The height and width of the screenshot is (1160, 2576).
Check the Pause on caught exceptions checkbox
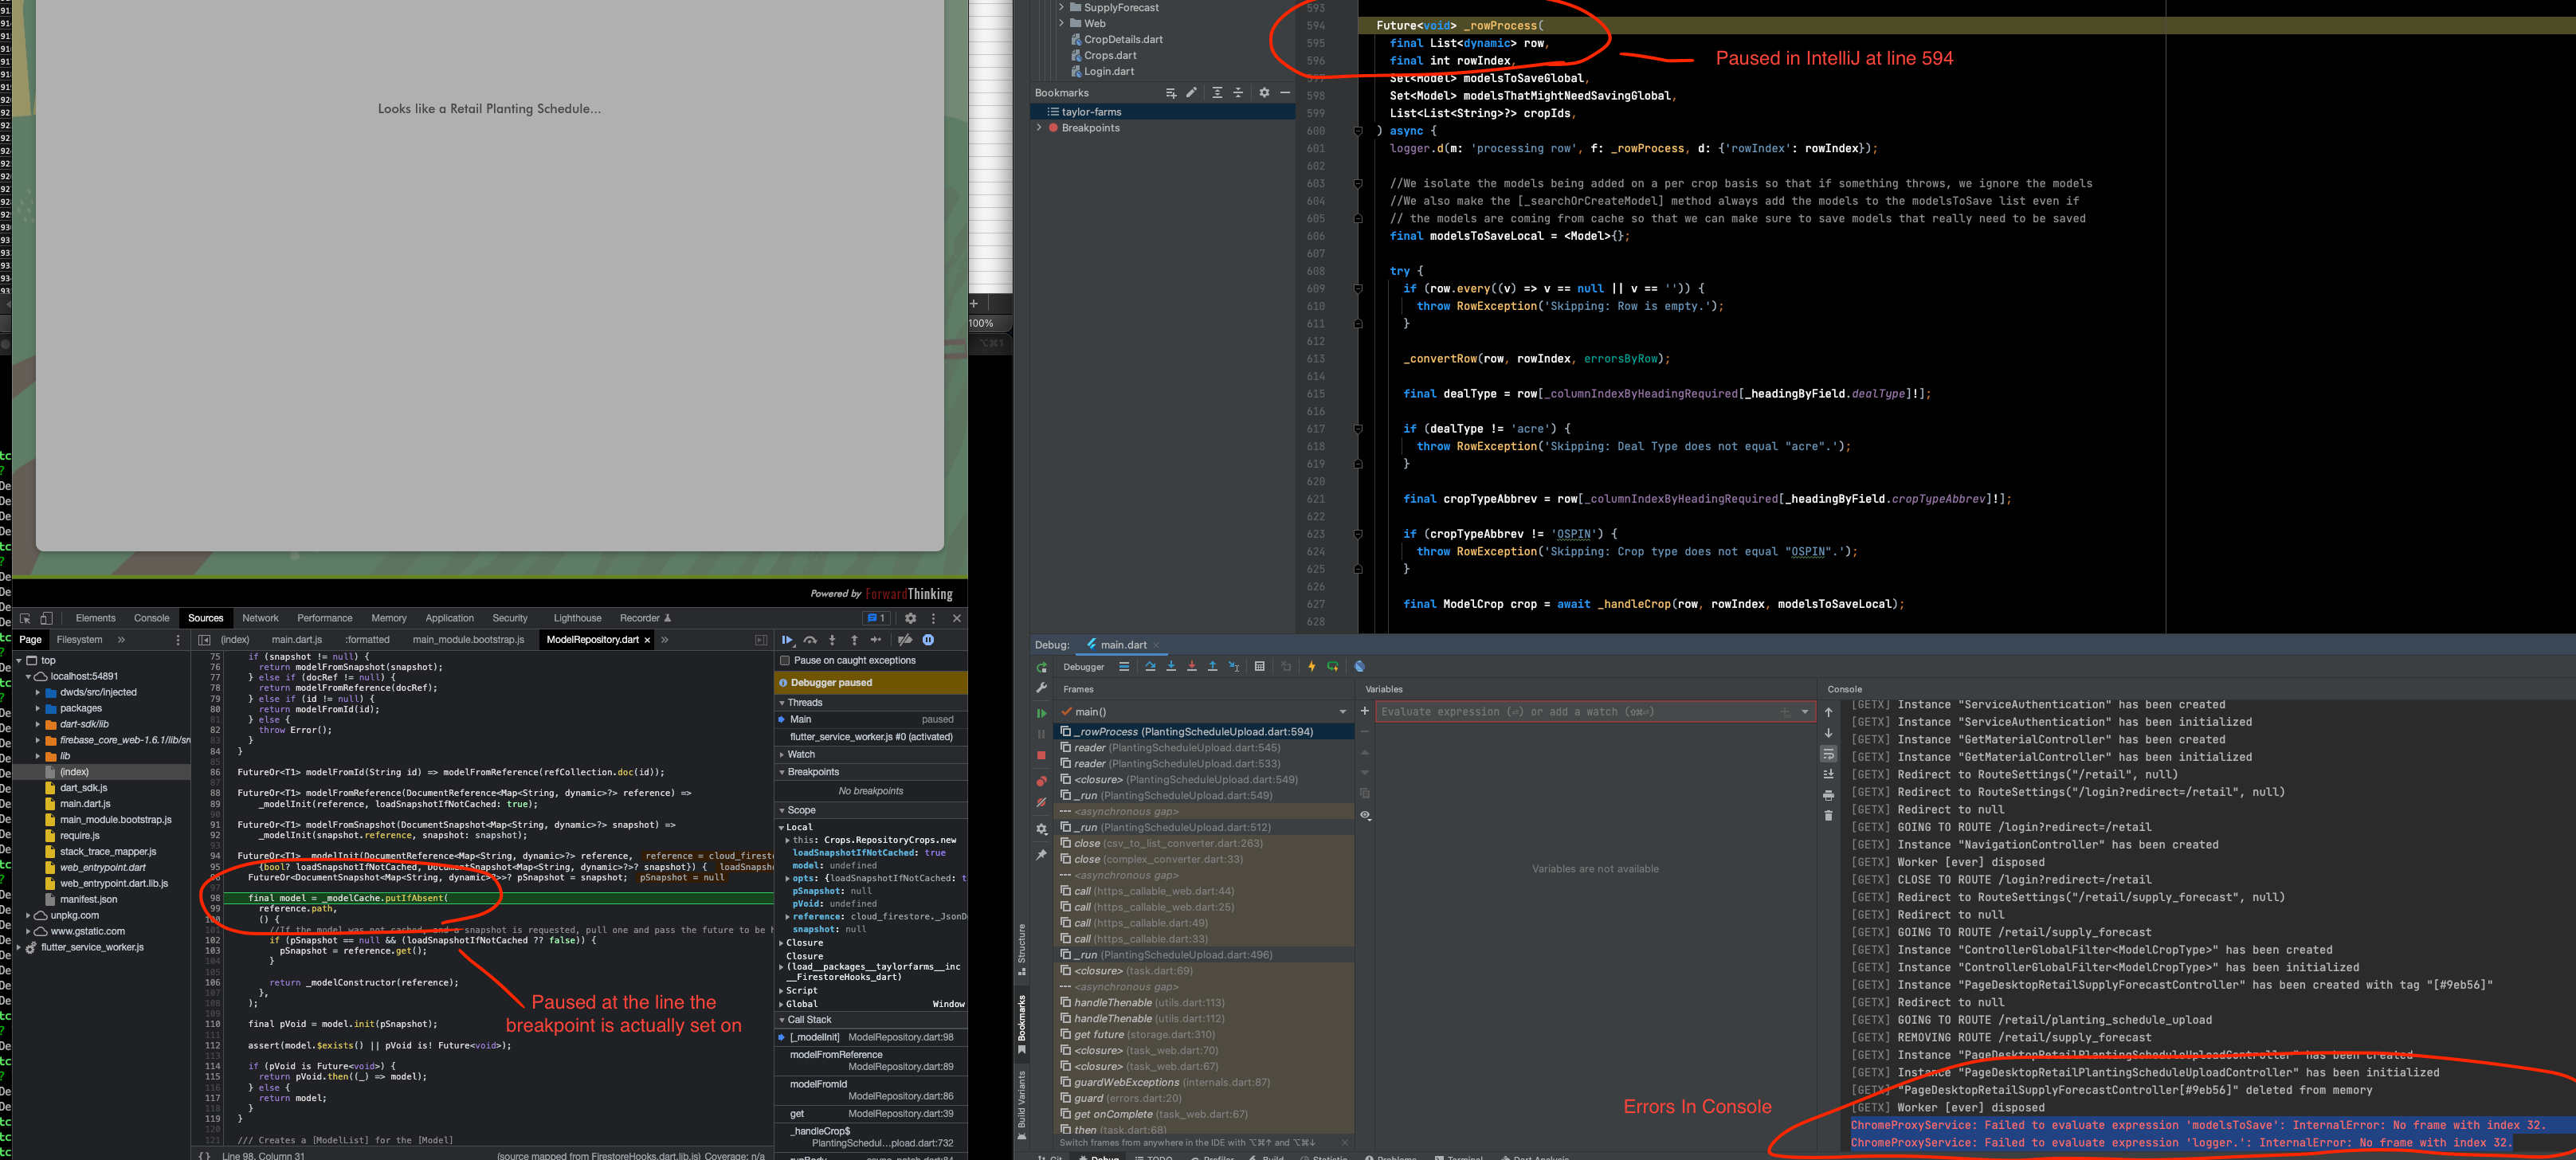785,661
